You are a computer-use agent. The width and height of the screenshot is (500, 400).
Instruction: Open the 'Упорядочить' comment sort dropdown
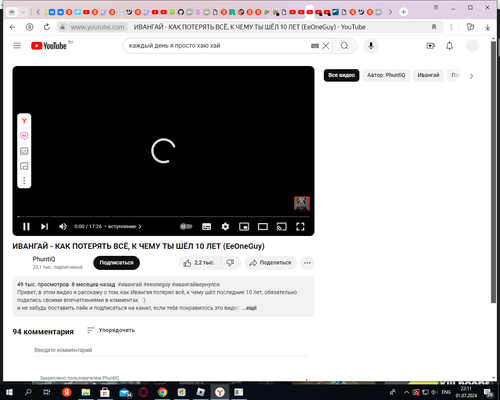click(111, 330)
